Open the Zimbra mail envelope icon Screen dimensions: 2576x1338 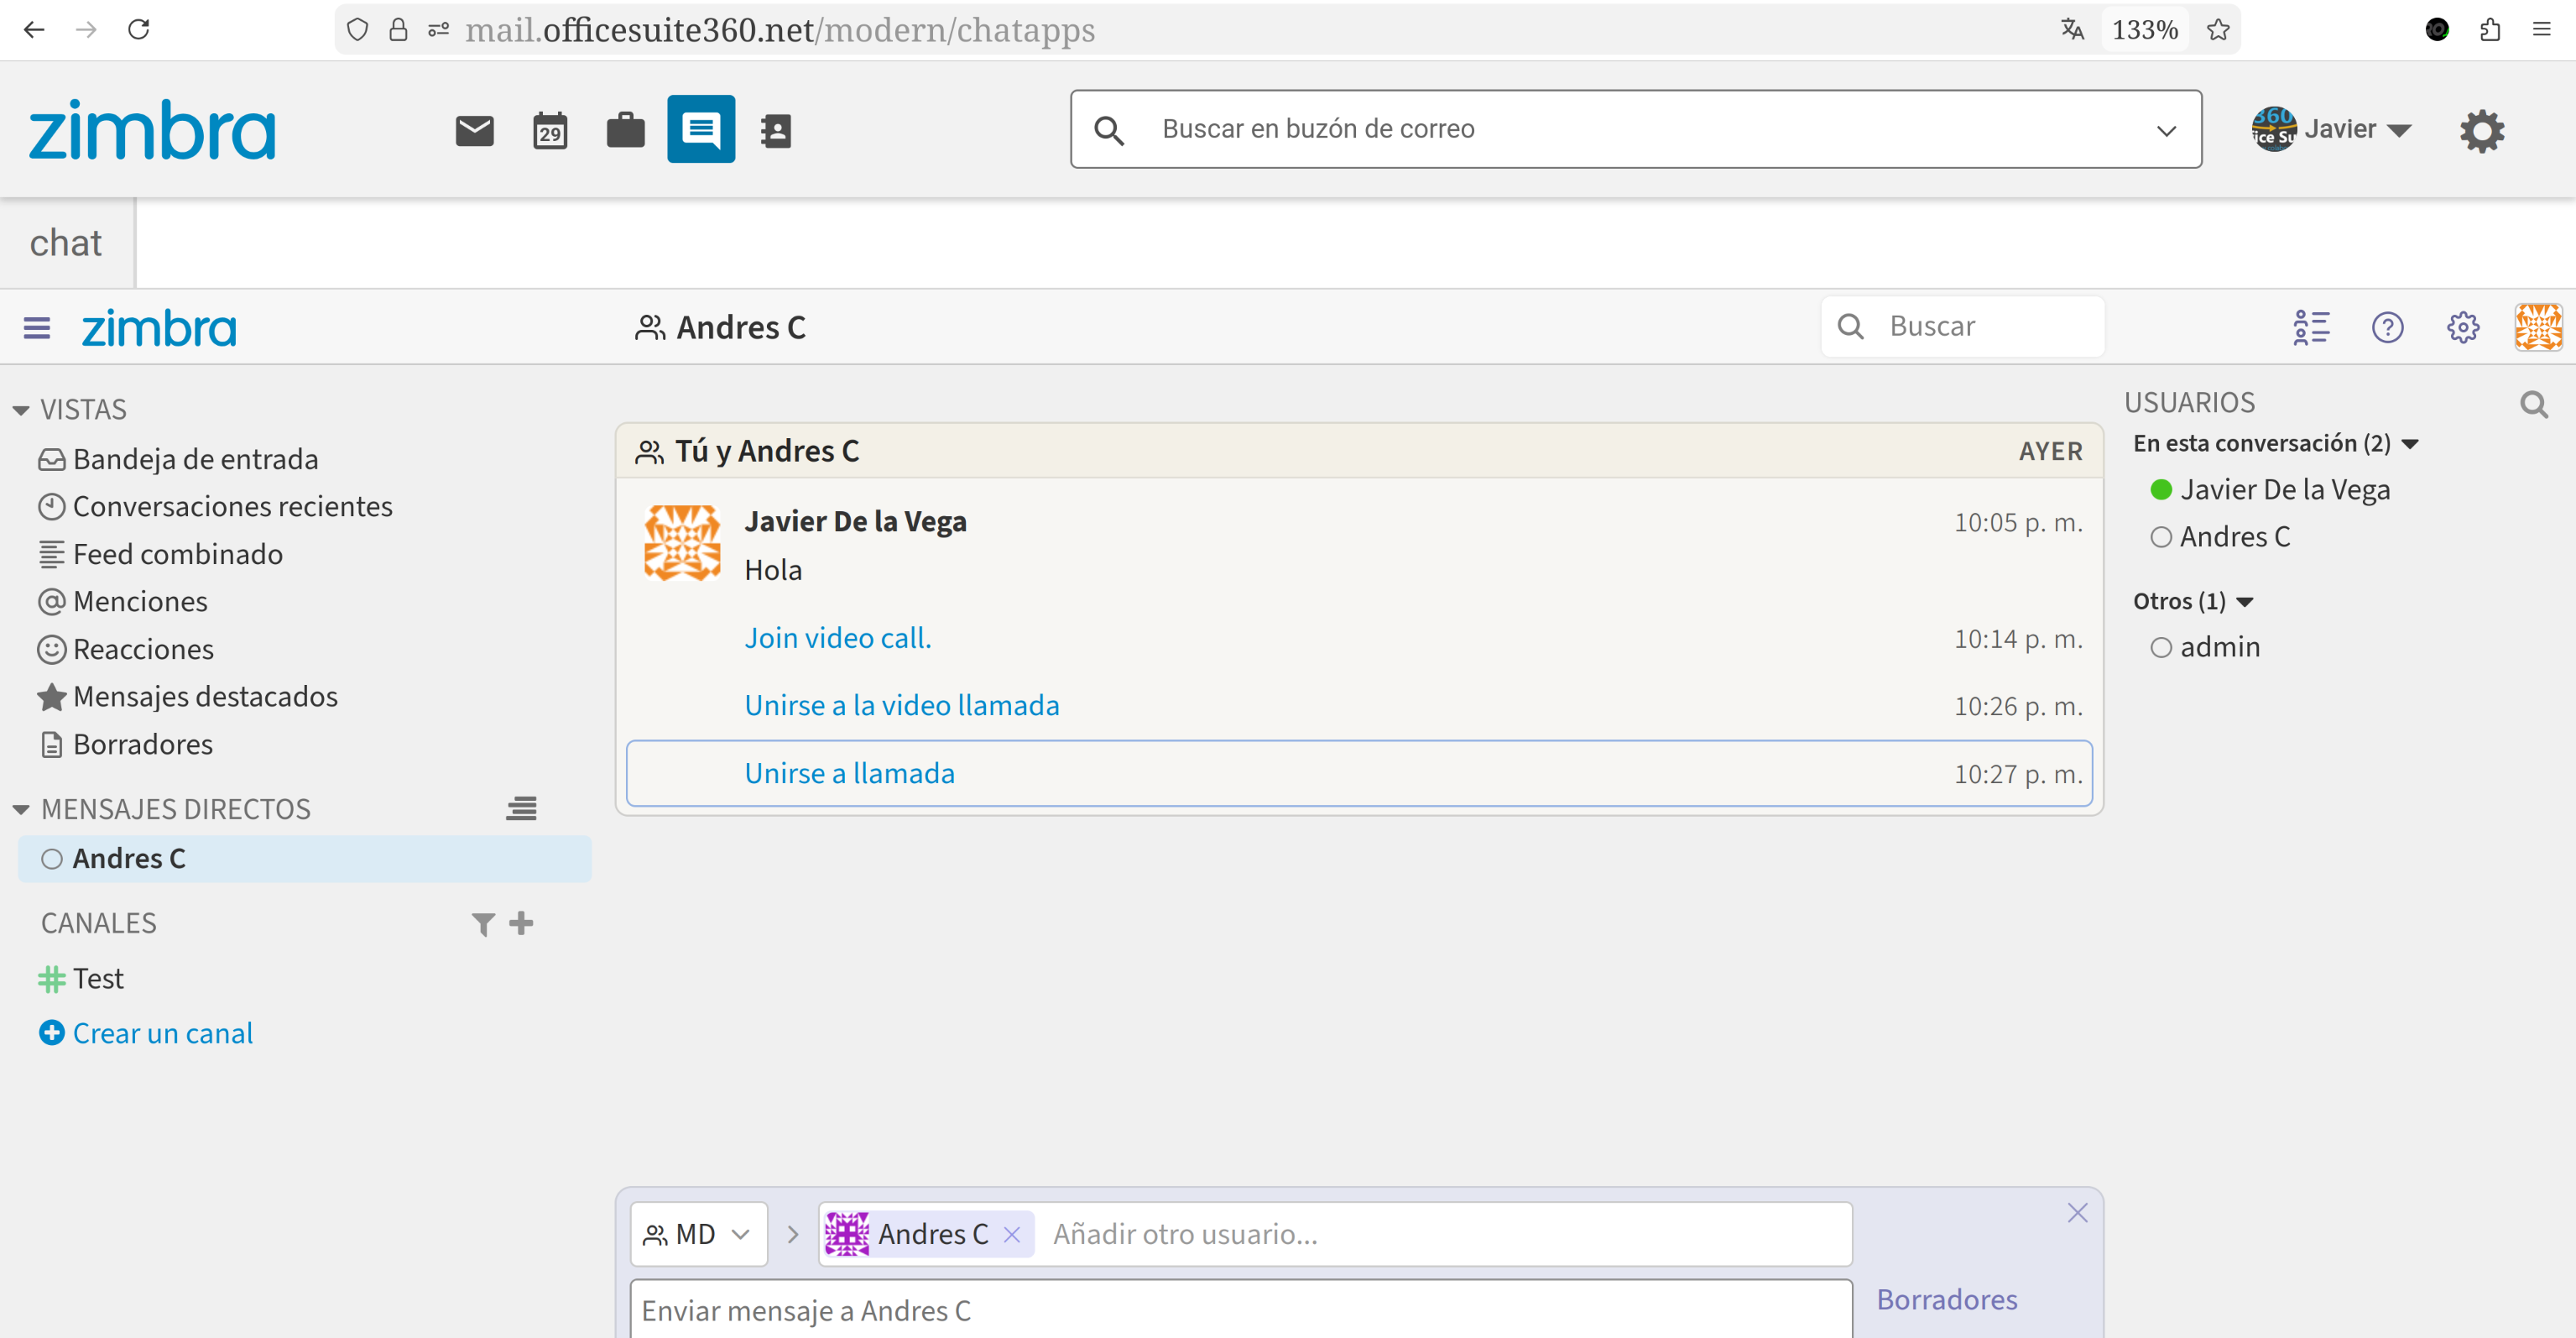pos(474,130)
